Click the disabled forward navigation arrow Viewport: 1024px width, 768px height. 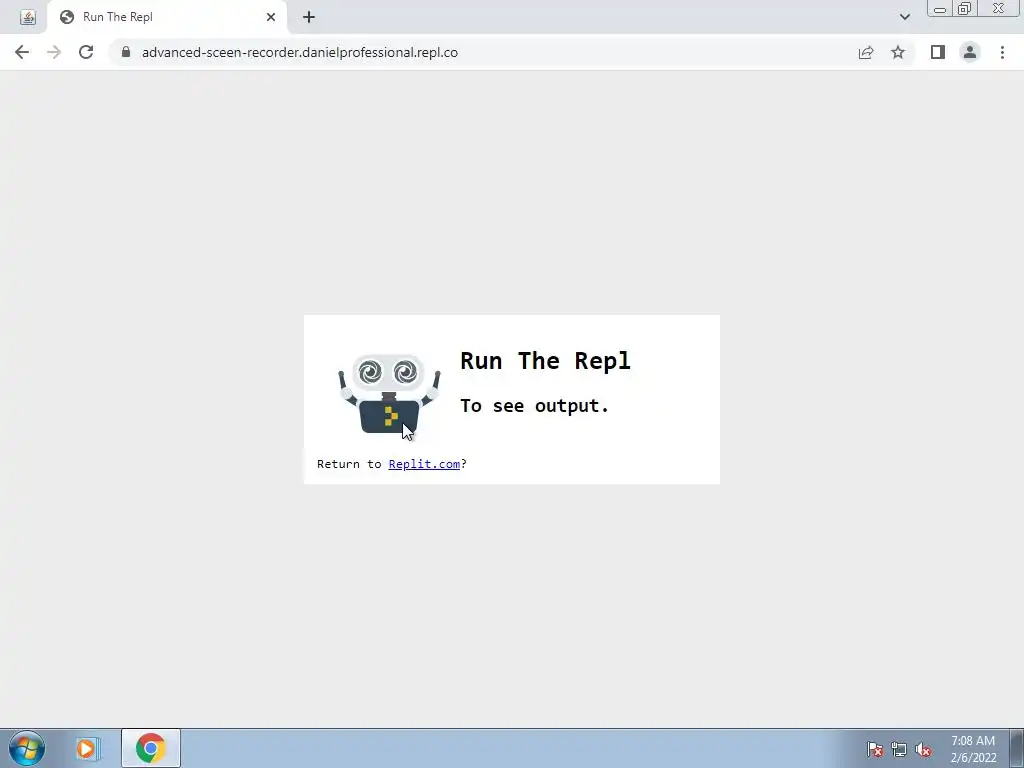pos(54,52)
